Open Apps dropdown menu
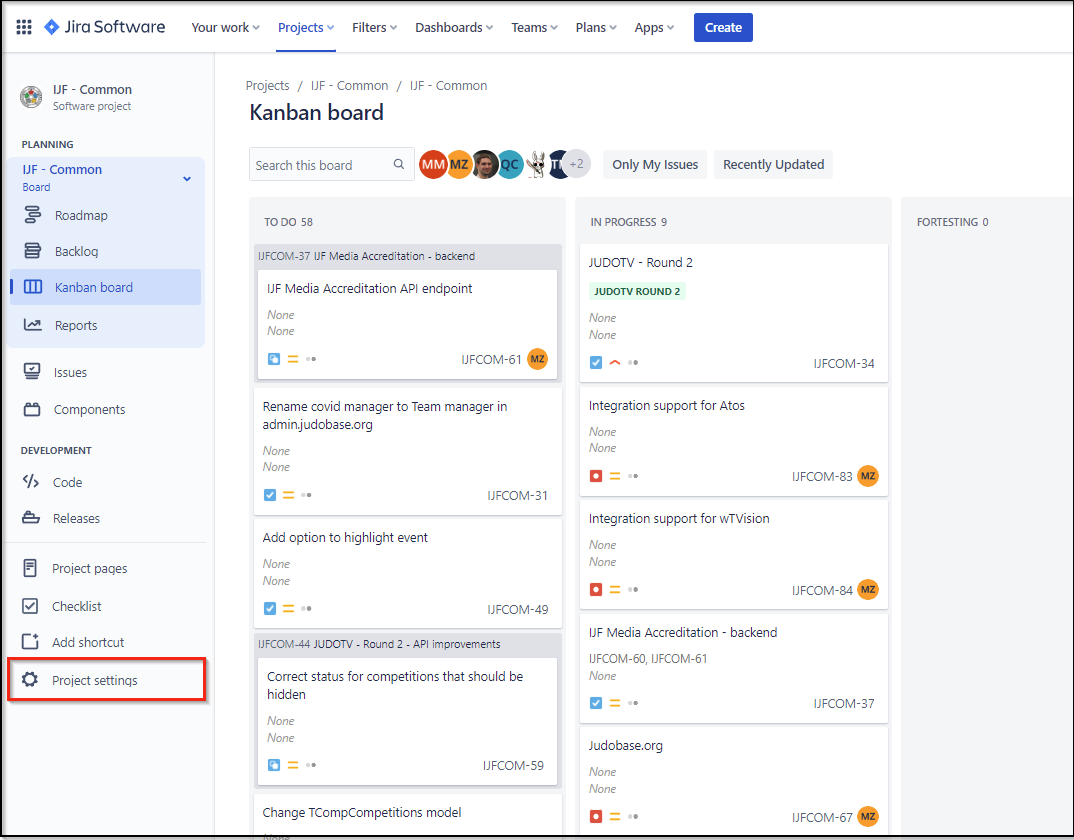 654,27
